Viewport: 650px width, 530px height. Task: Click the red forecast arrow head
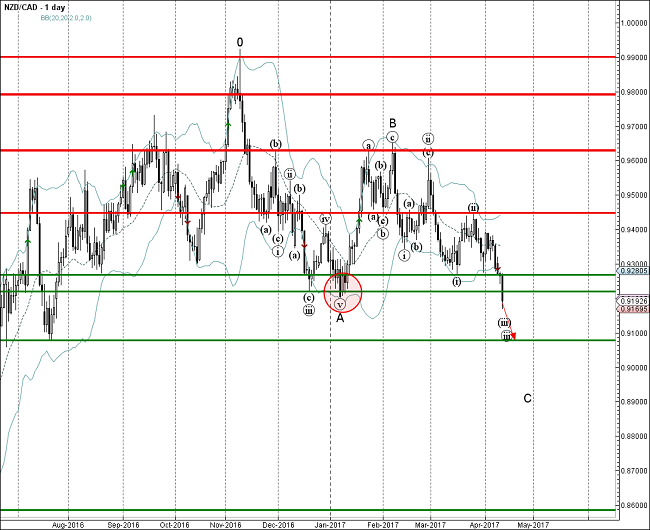(x=513, y=336)
